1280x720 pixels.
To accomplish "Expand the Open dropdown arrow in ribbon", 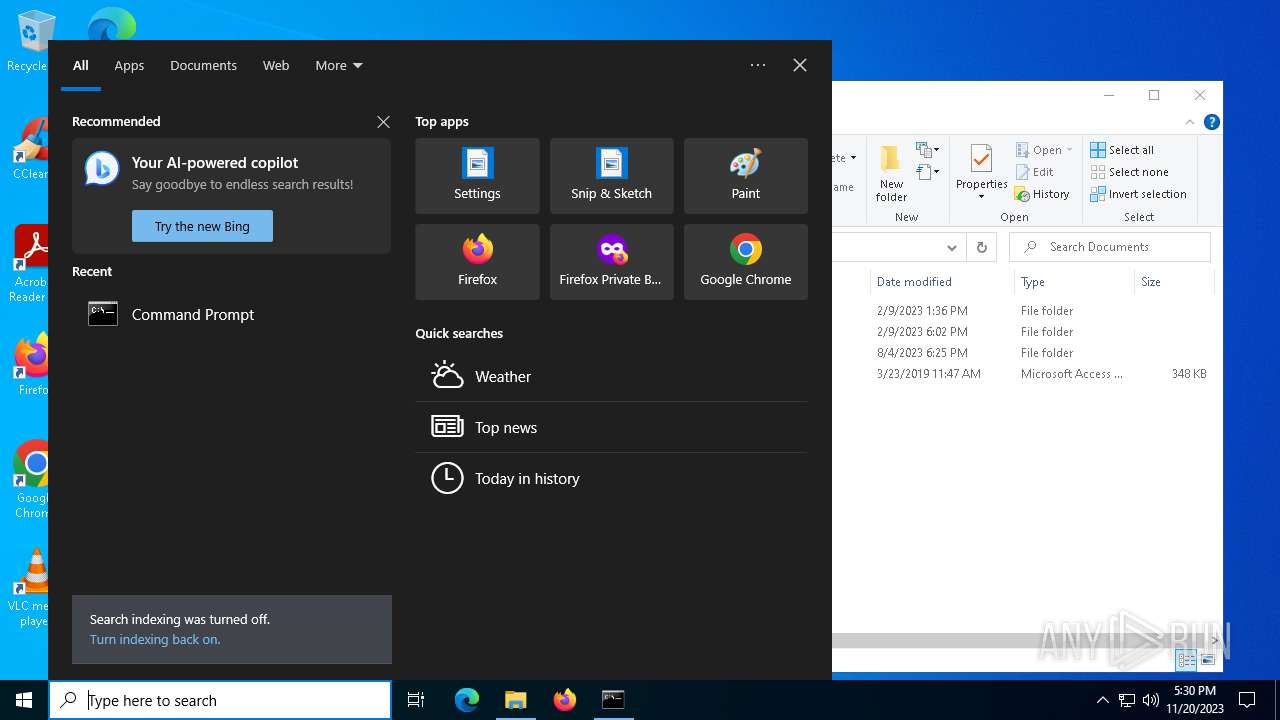I will tap(1069, 150).
